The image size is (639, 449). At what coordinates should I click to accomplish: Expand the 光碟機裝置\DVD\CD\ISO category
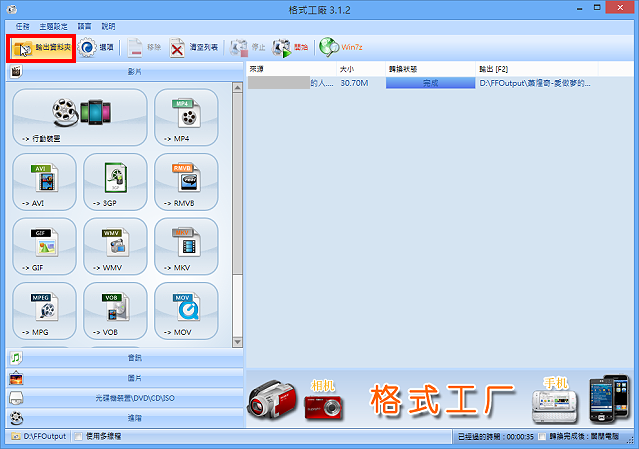(x=125, y=398)
